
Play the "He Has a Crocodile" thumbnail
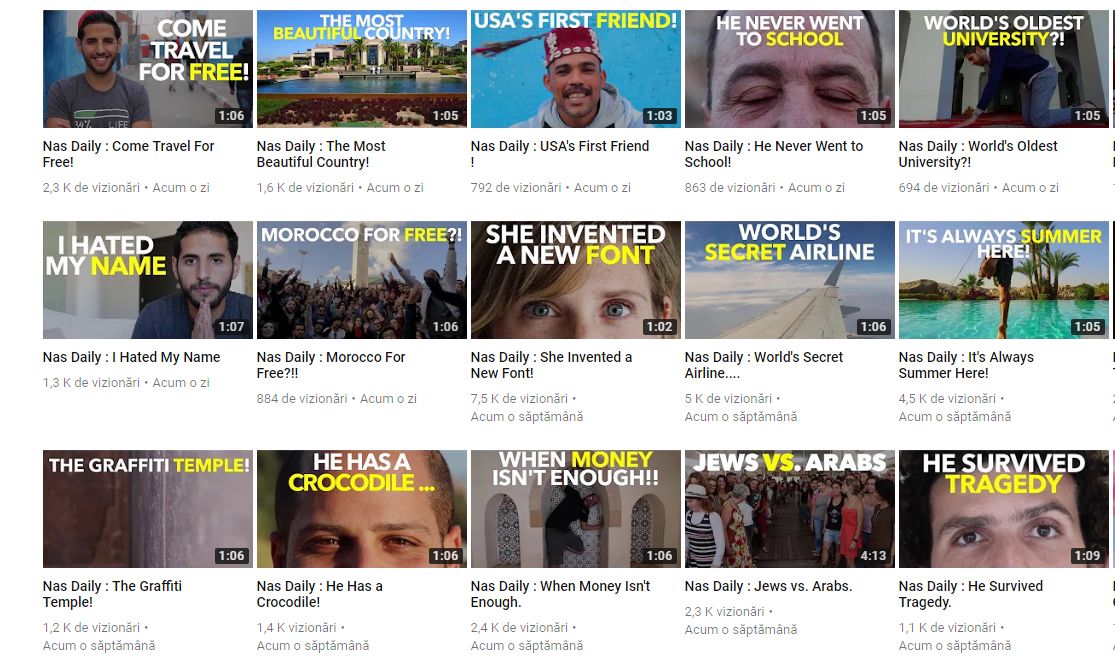tap(361, 509)
